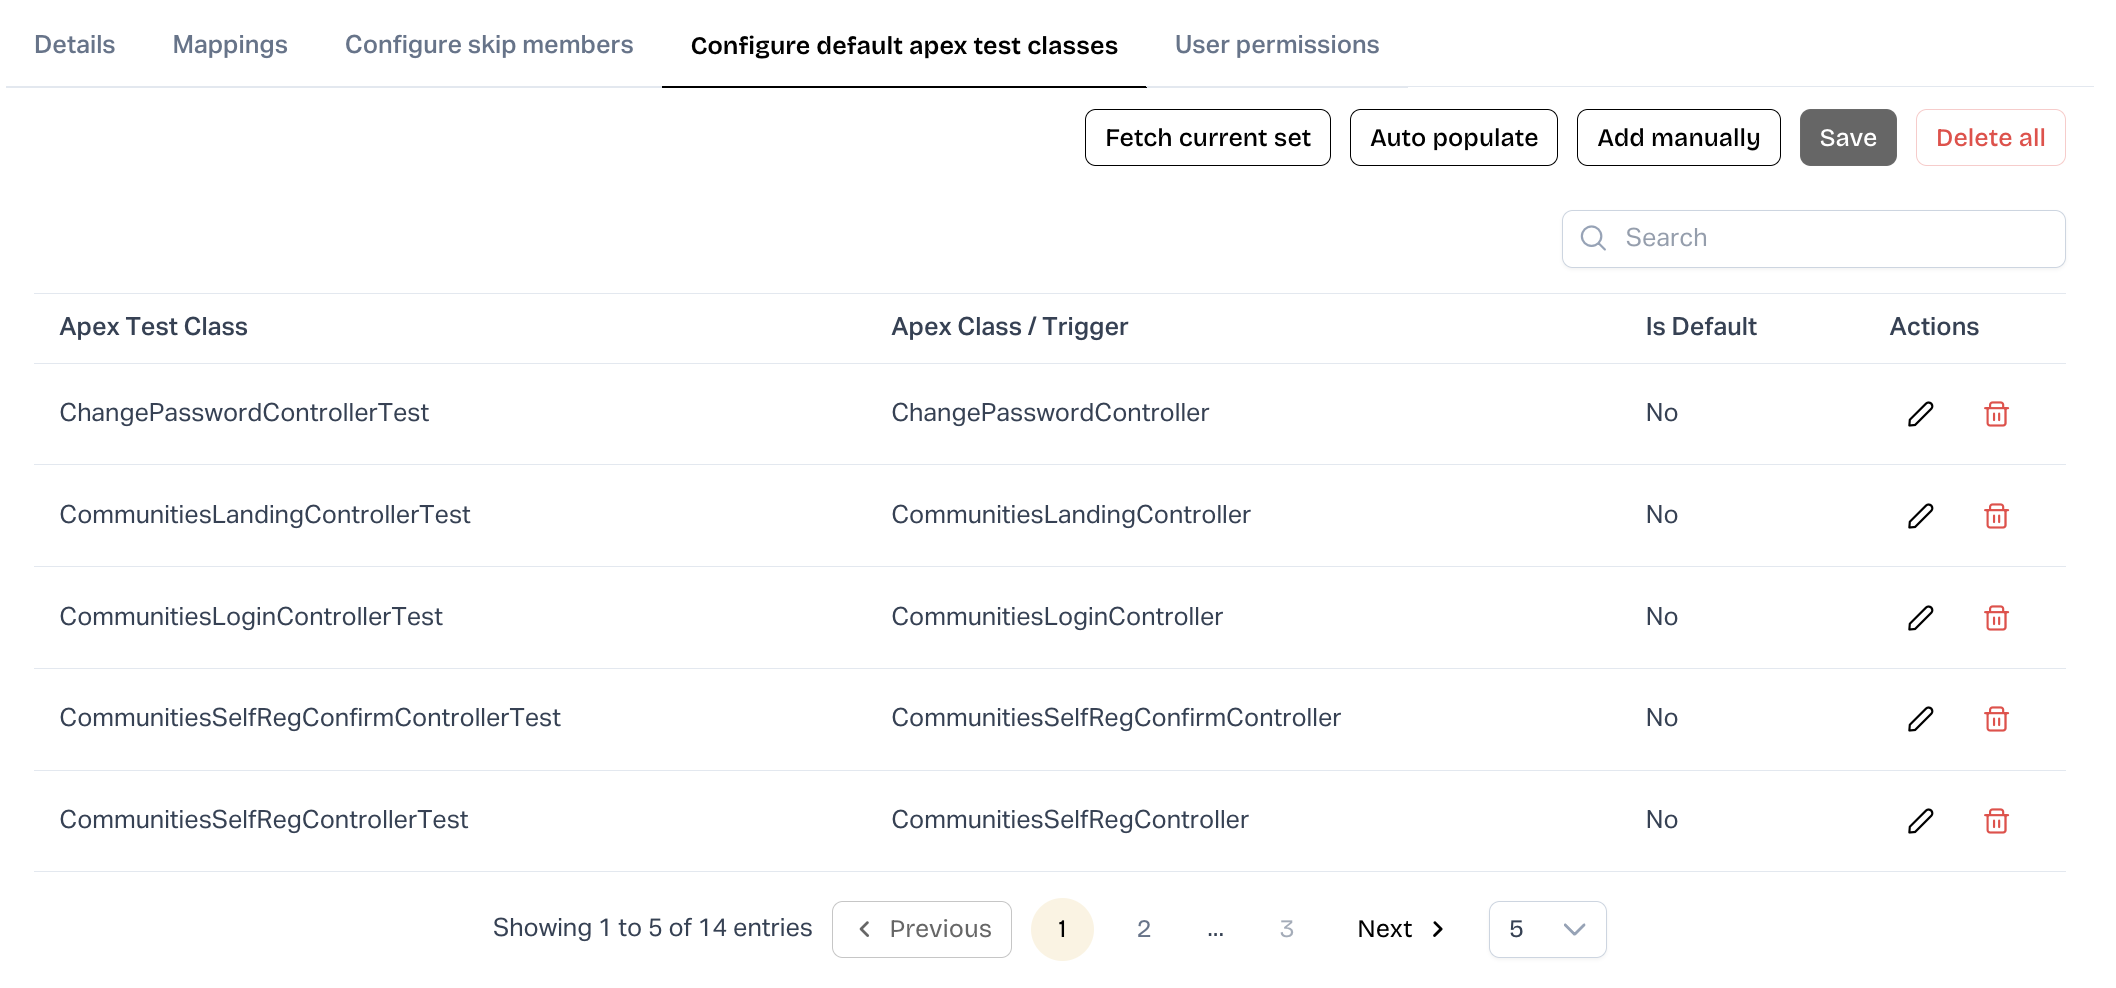Click the Delete all button
Screen dimensions: 2116x988
tap(1989, 138)
